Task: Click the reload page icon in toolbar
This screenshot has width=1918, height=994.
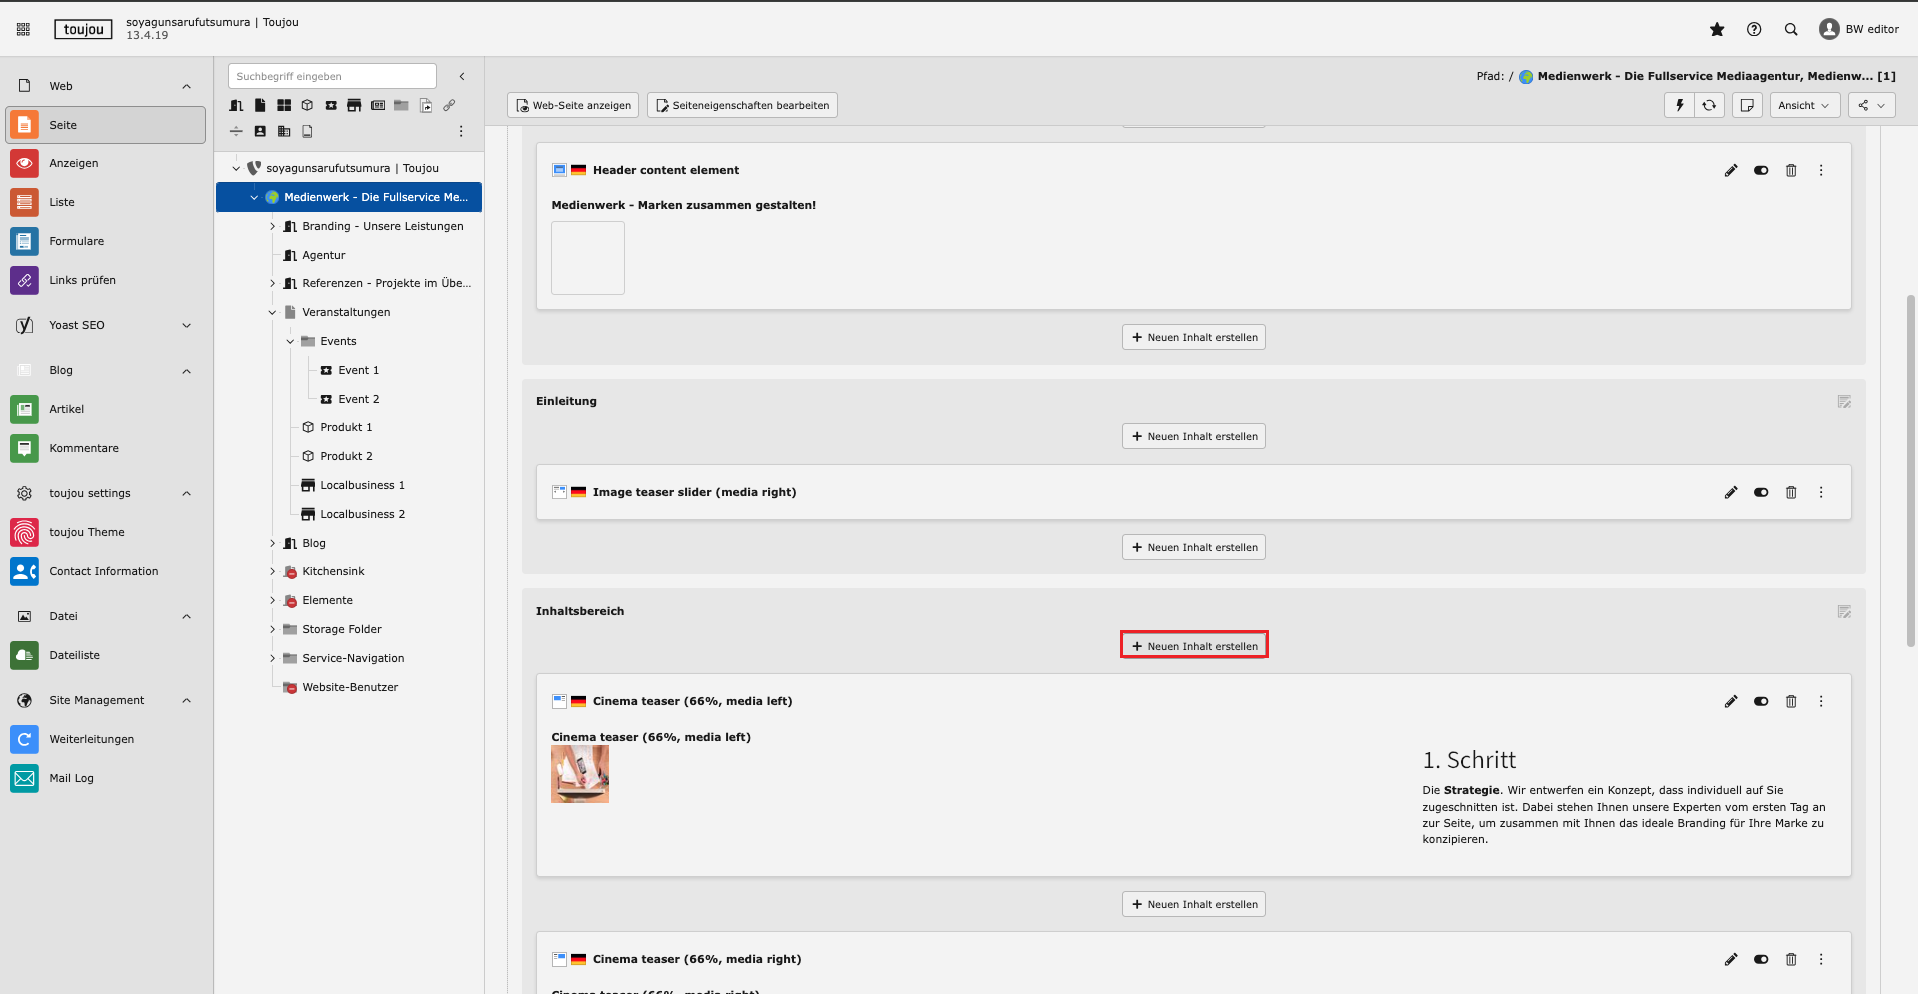Action: (1710, 105)
